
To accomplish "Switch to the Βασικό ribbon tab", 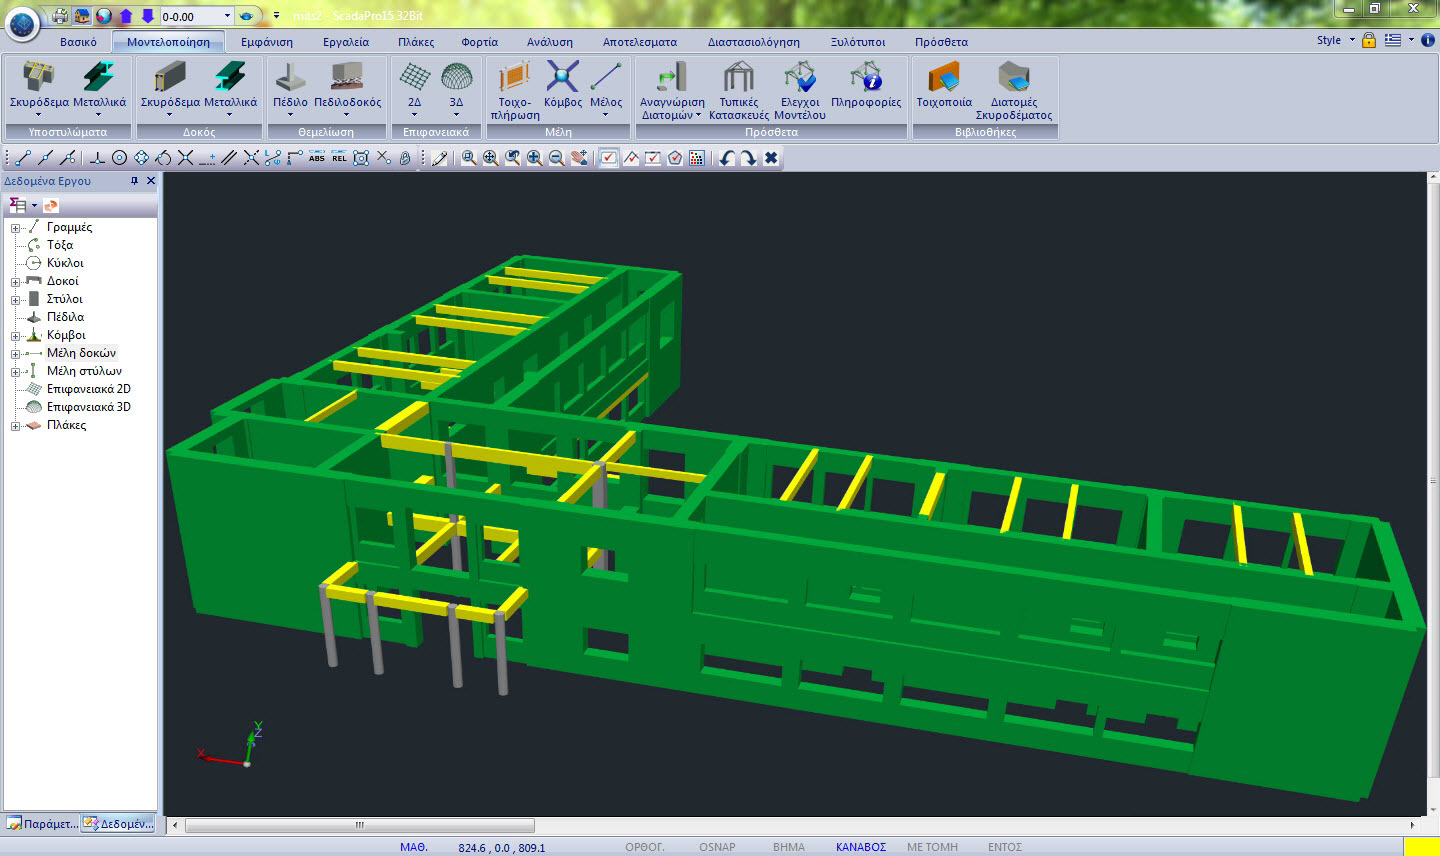I will click(x=78, y=42).
